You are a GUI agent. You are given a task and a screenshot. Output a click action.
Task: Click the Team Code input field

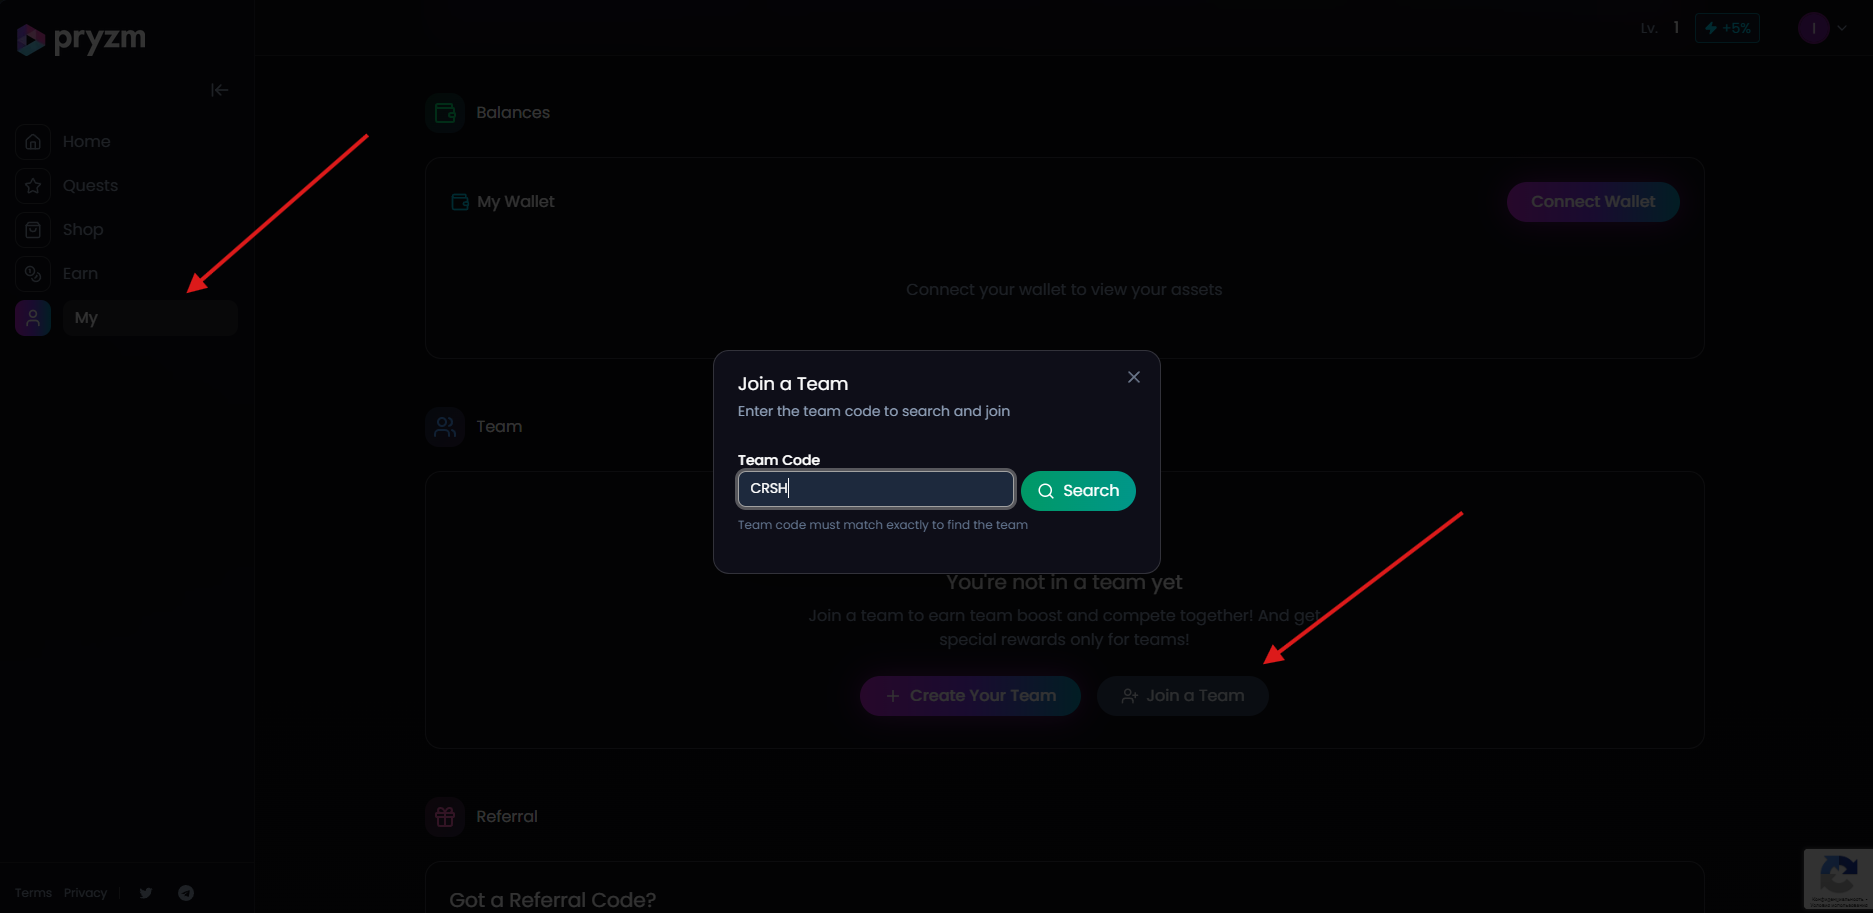coord(875,489)
